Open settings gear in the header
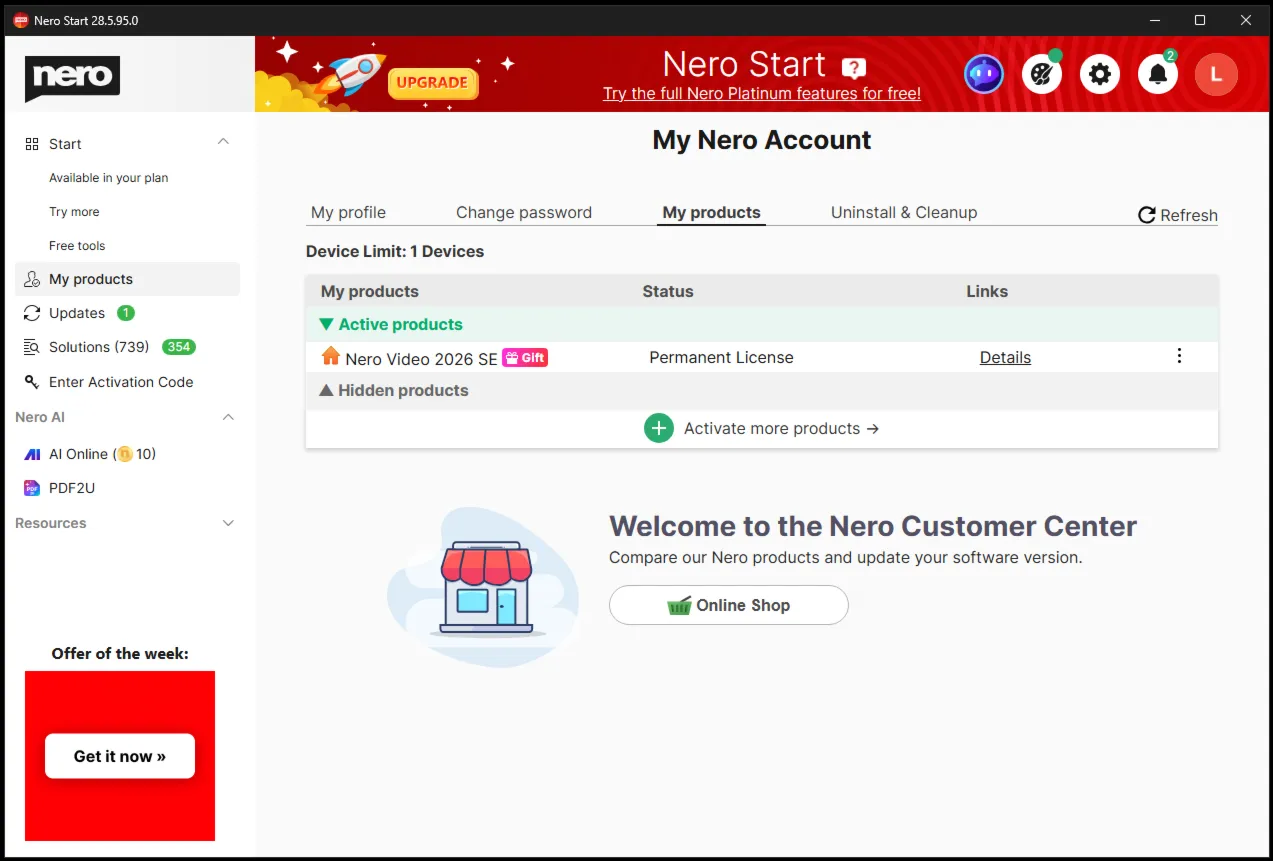This screenshot has width=1273, height=861. (1100, 74)
